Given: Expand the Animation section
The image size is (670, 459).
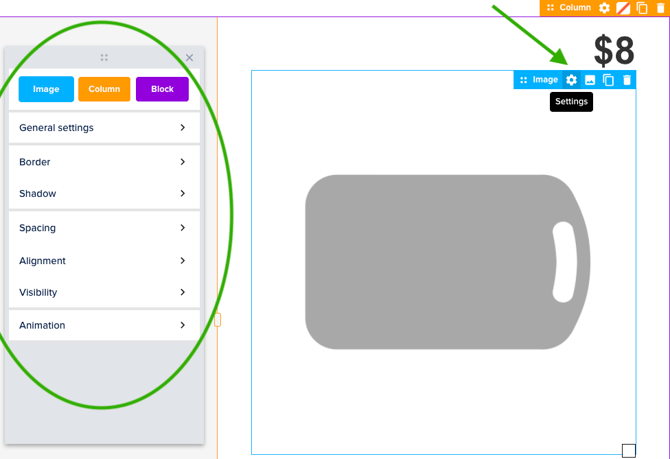Looking at the screenshot, I should tap(104, 325).
